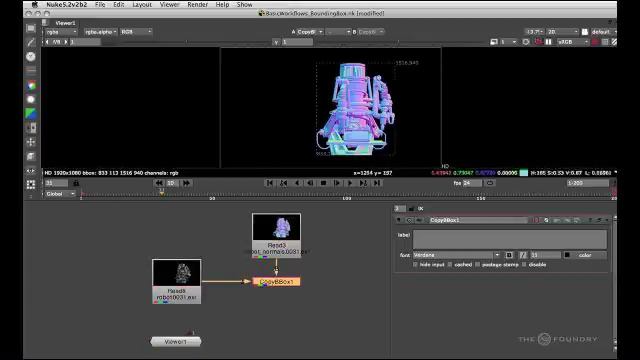
Task: Open the B input dropdown
Action: coord(371,31)
